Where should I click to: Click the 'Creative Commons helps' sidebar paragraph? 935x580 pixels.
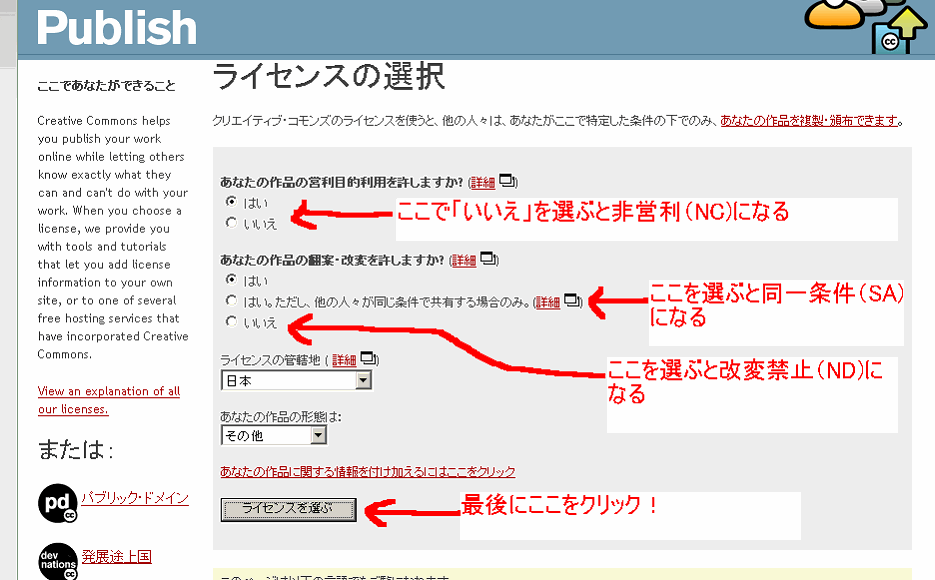click(113, 237)
